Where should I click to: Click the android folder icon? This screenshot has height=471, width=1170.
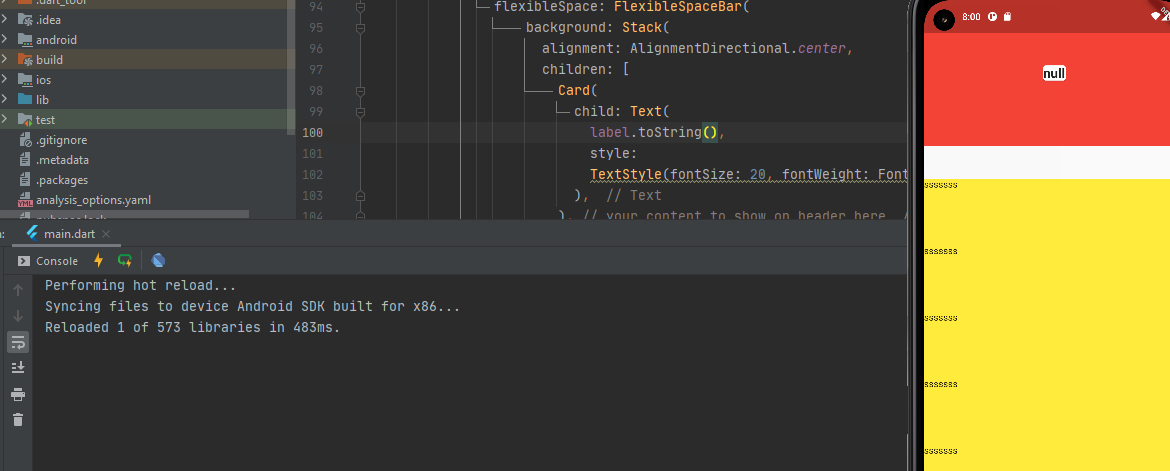point(25,40)
